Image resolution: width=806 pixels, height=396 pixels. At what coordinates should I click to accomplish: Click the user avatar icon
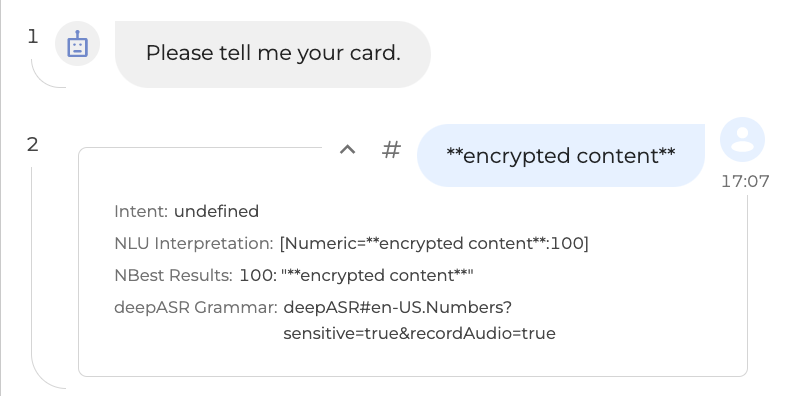(x=742, y=139)
